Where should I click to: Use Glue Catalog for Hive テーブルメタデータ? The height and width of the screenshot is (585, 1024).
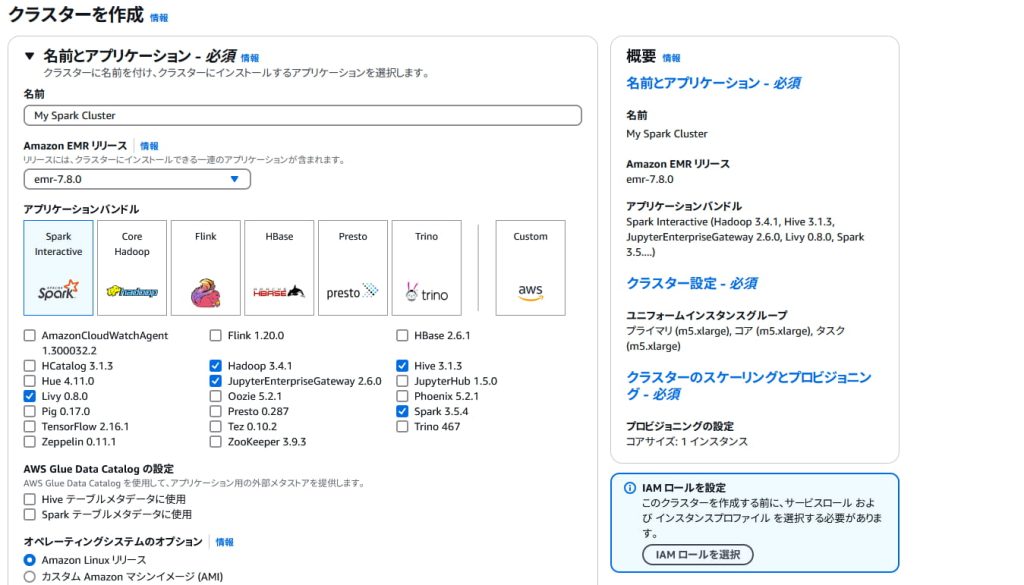pyautogui.click(x=29, y=499)
